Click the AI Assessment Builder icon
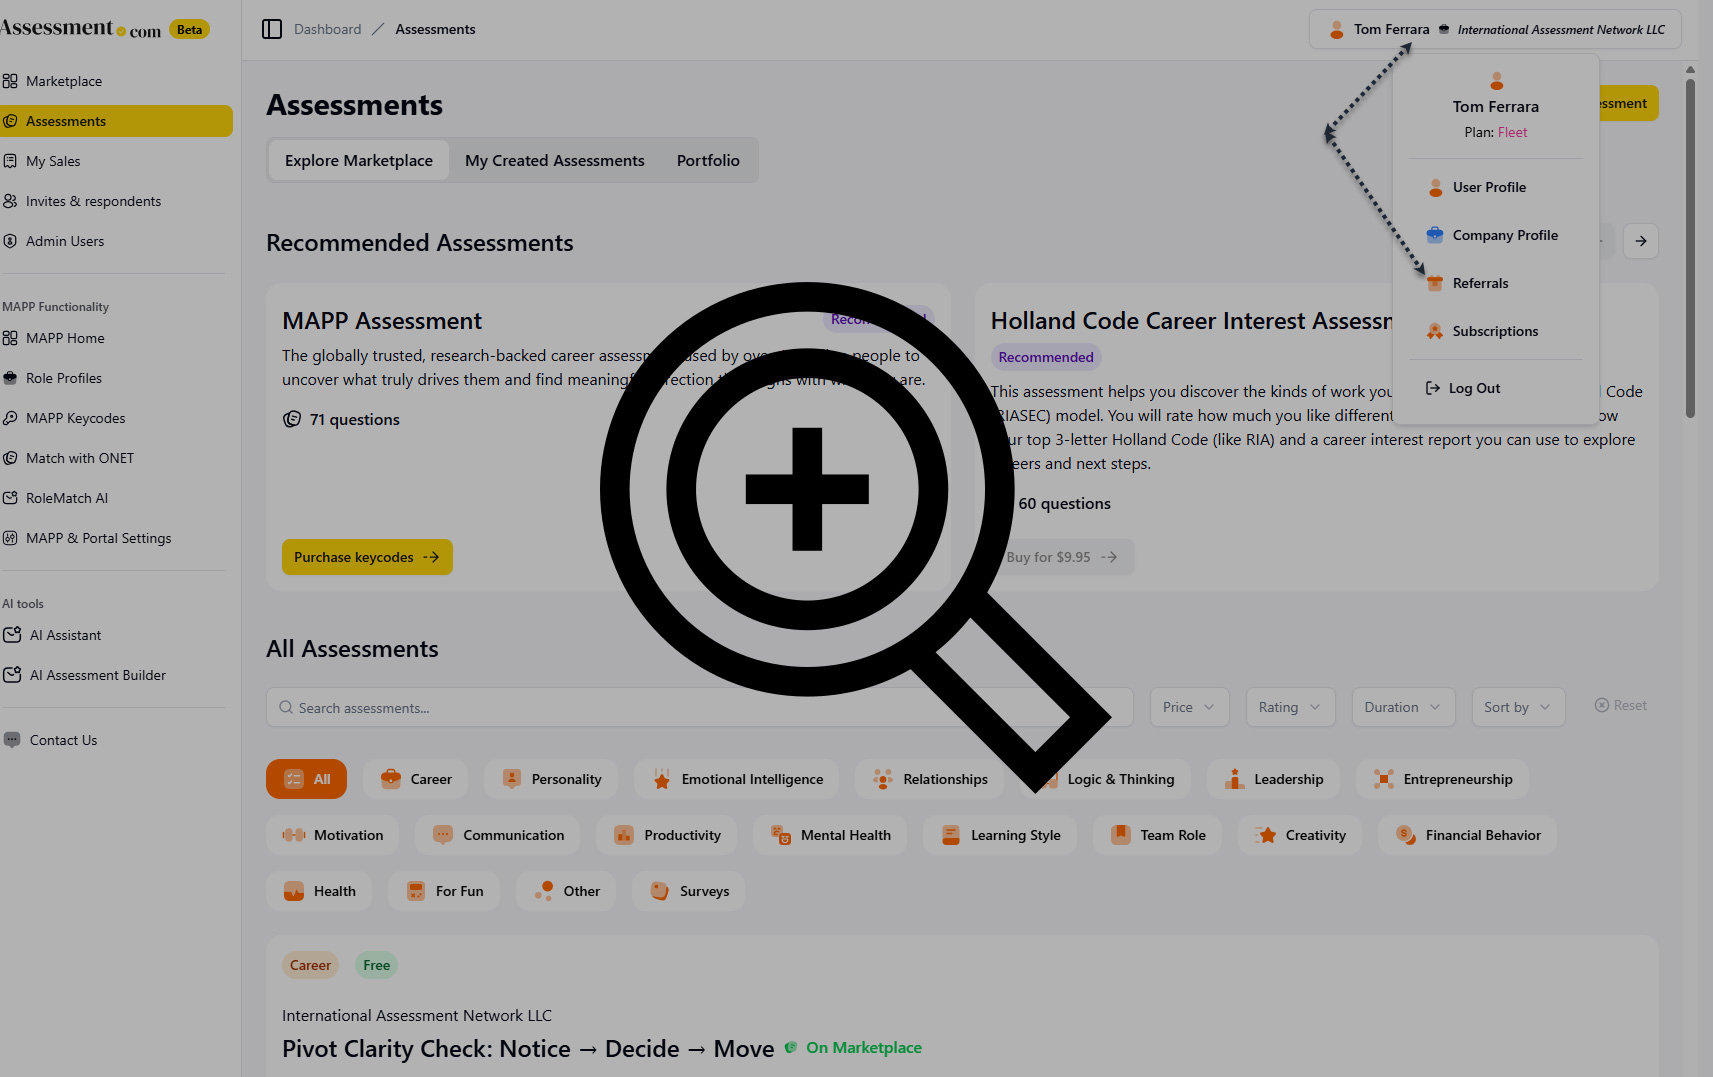Viewport: 1713px width, 1077px height. point(12,675)
